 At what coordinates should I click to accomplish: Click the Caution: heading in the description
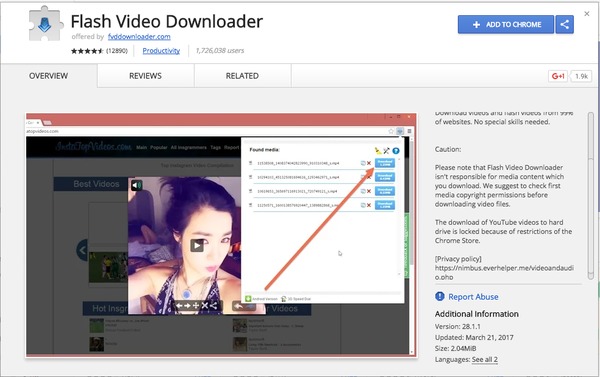click(x=448, y=149)
